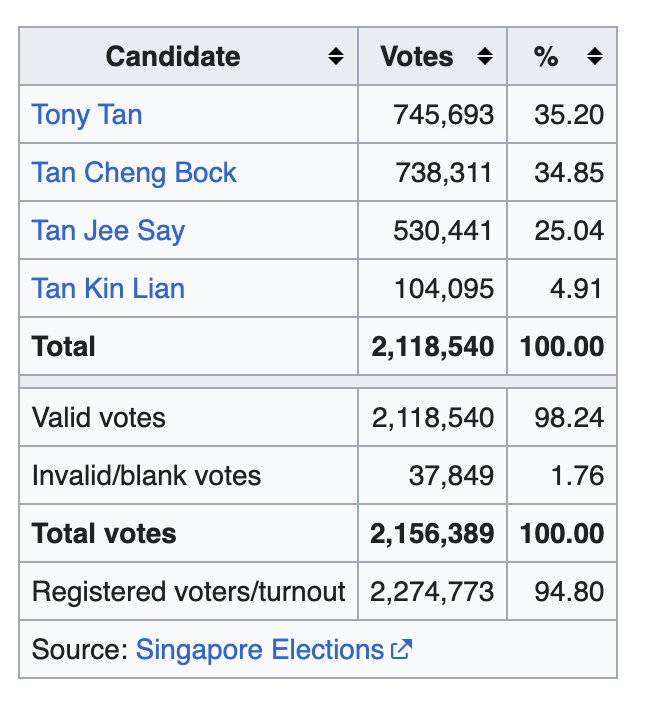Sort table by Candidate column arrows
Image resolution: width=648 pixels, height=714 pixels.
click(336, 56)
